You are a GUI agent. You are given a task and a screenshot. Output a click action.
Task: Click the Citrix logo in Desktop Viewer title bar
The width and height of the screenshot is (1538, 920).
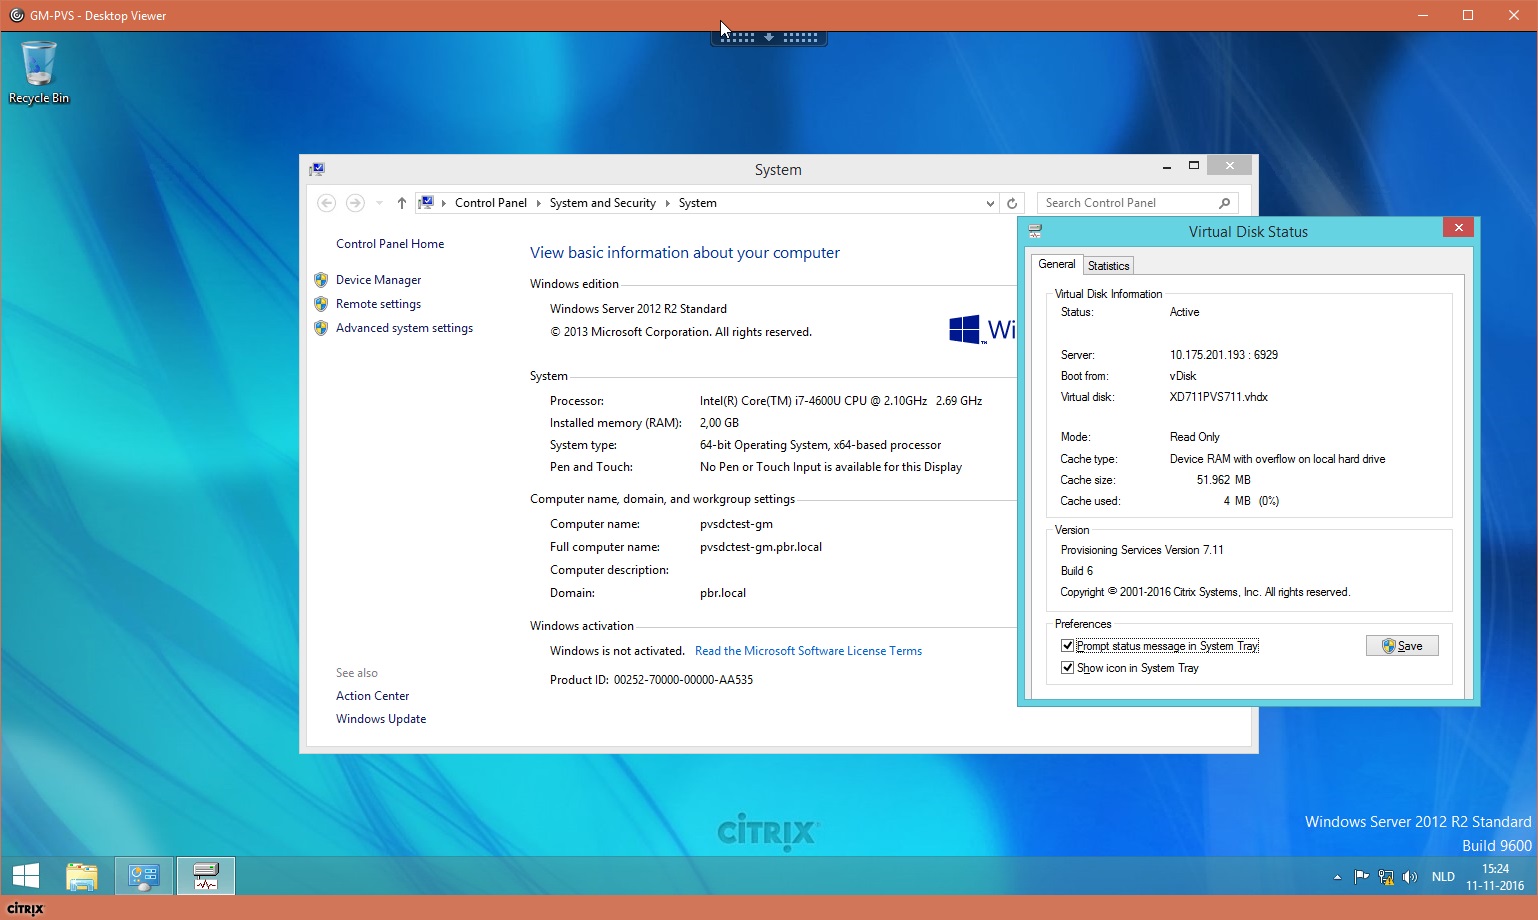click(x=16, y=15)
